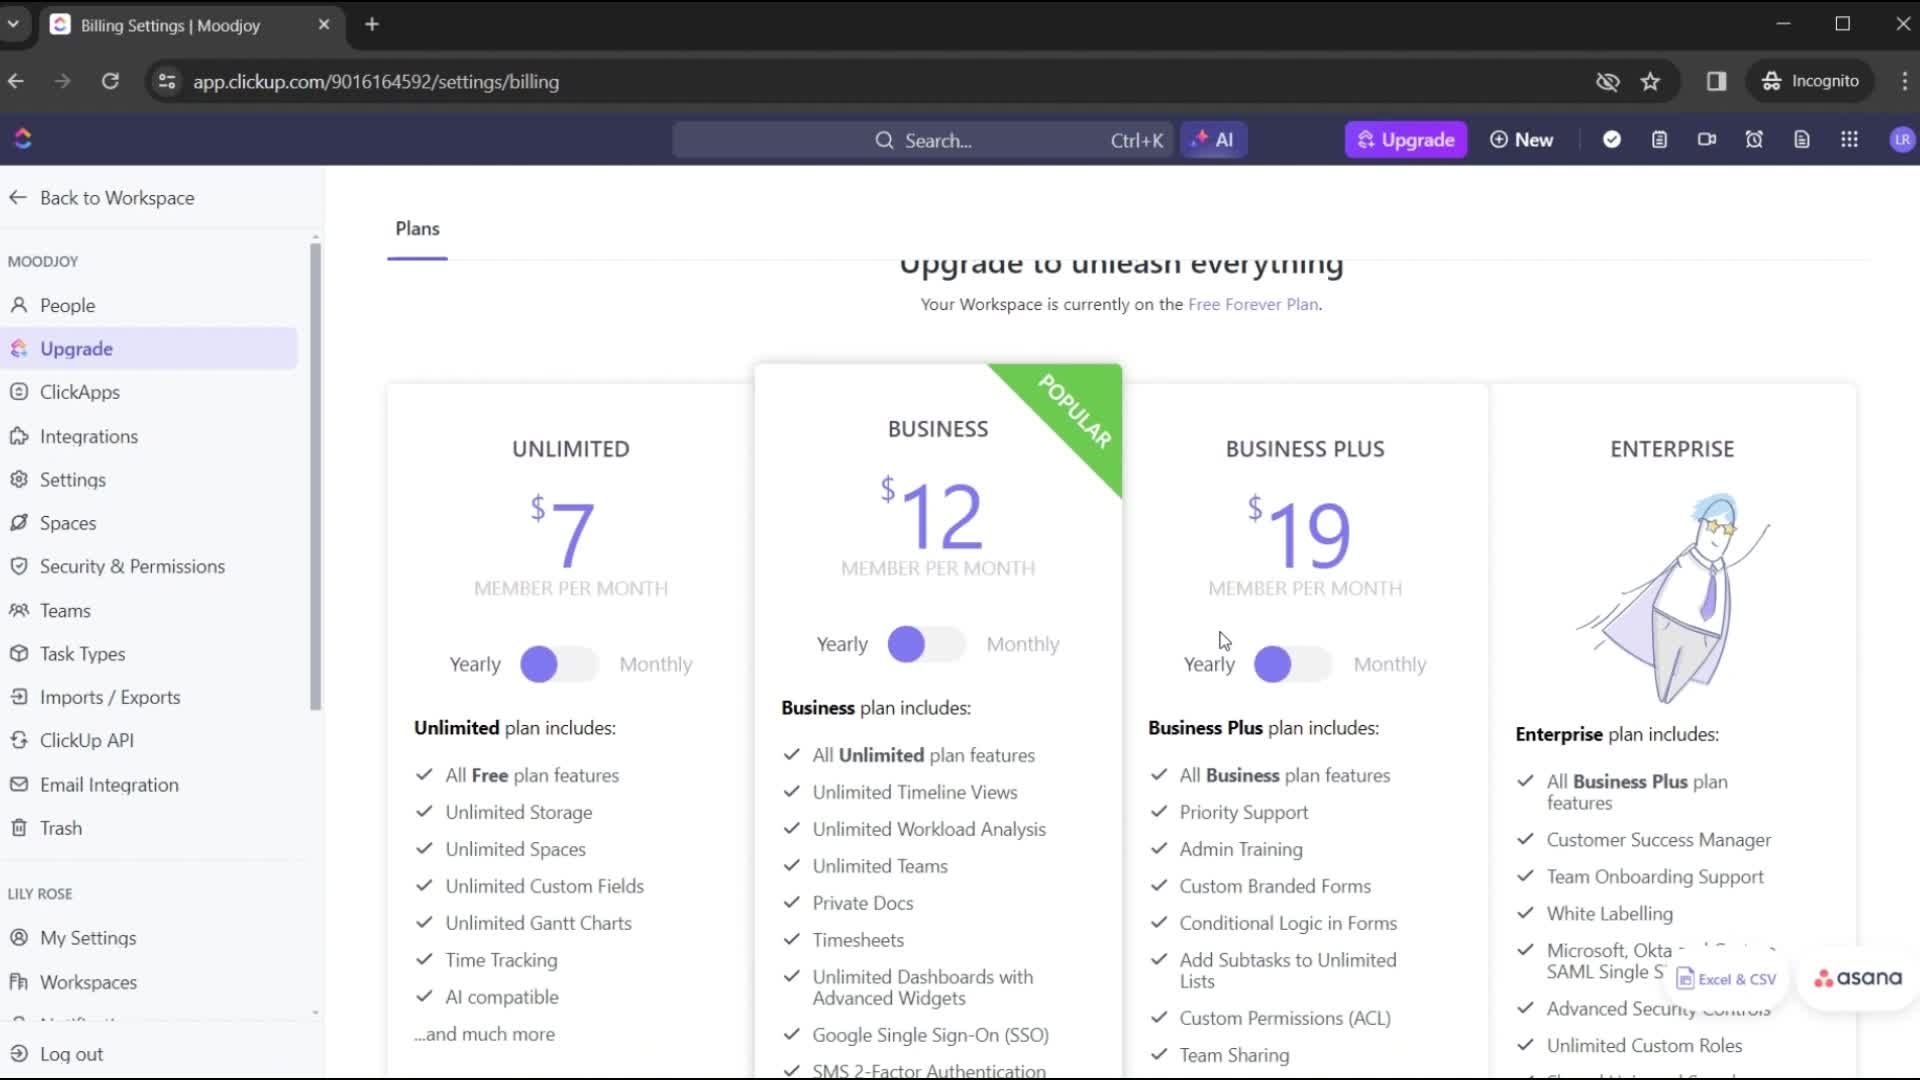
Task: Click the tracking protection eye icon
Action: pyautogui.click(x=1607, y=82)
